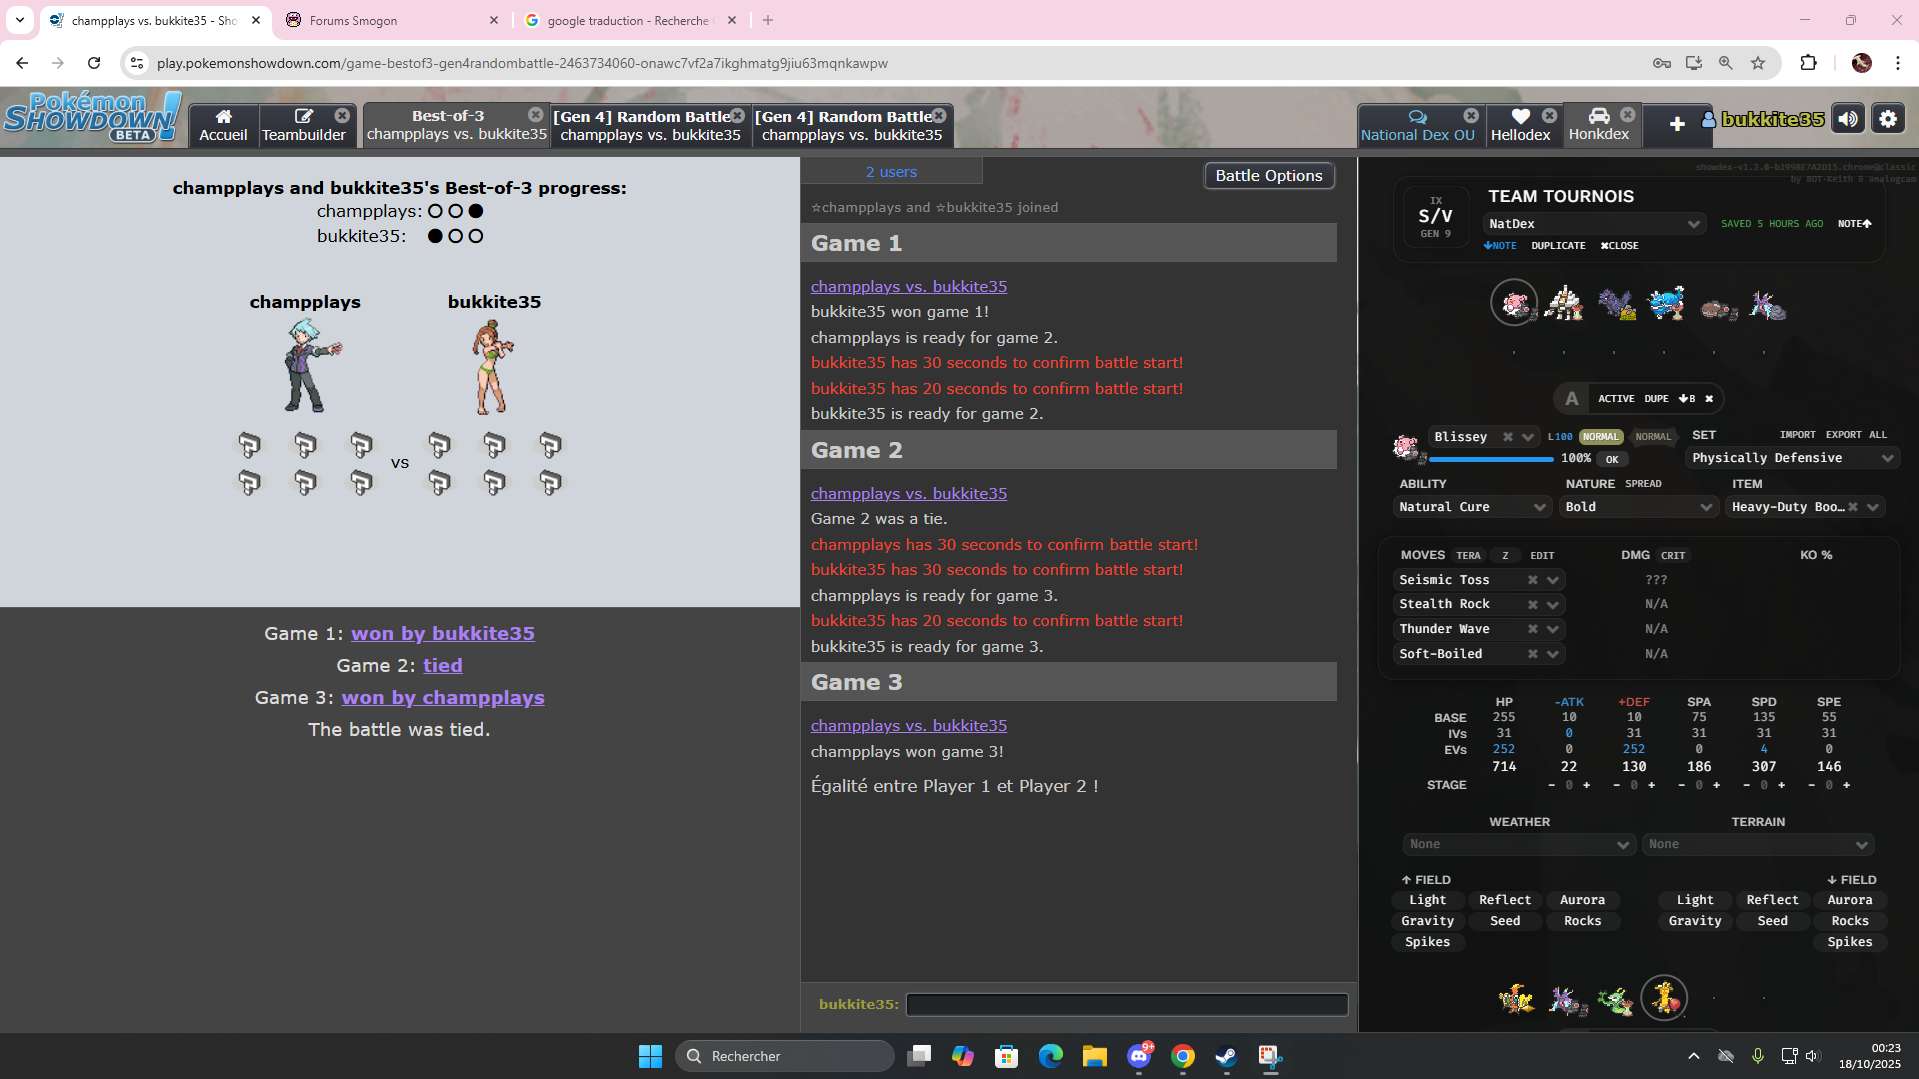Open the settings gear icon
The width and height of the screenshot is (1919, 1079).
(x=1887, y=119)
